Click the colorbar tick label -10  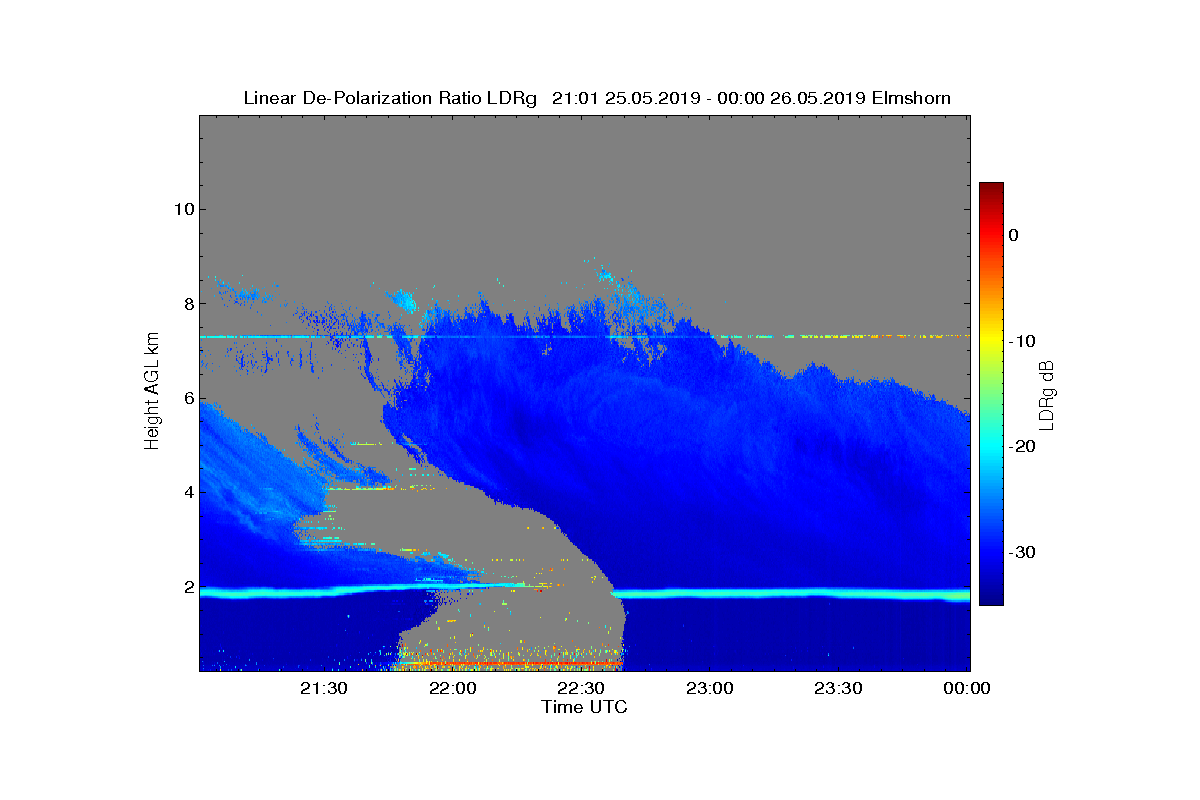1022,341
